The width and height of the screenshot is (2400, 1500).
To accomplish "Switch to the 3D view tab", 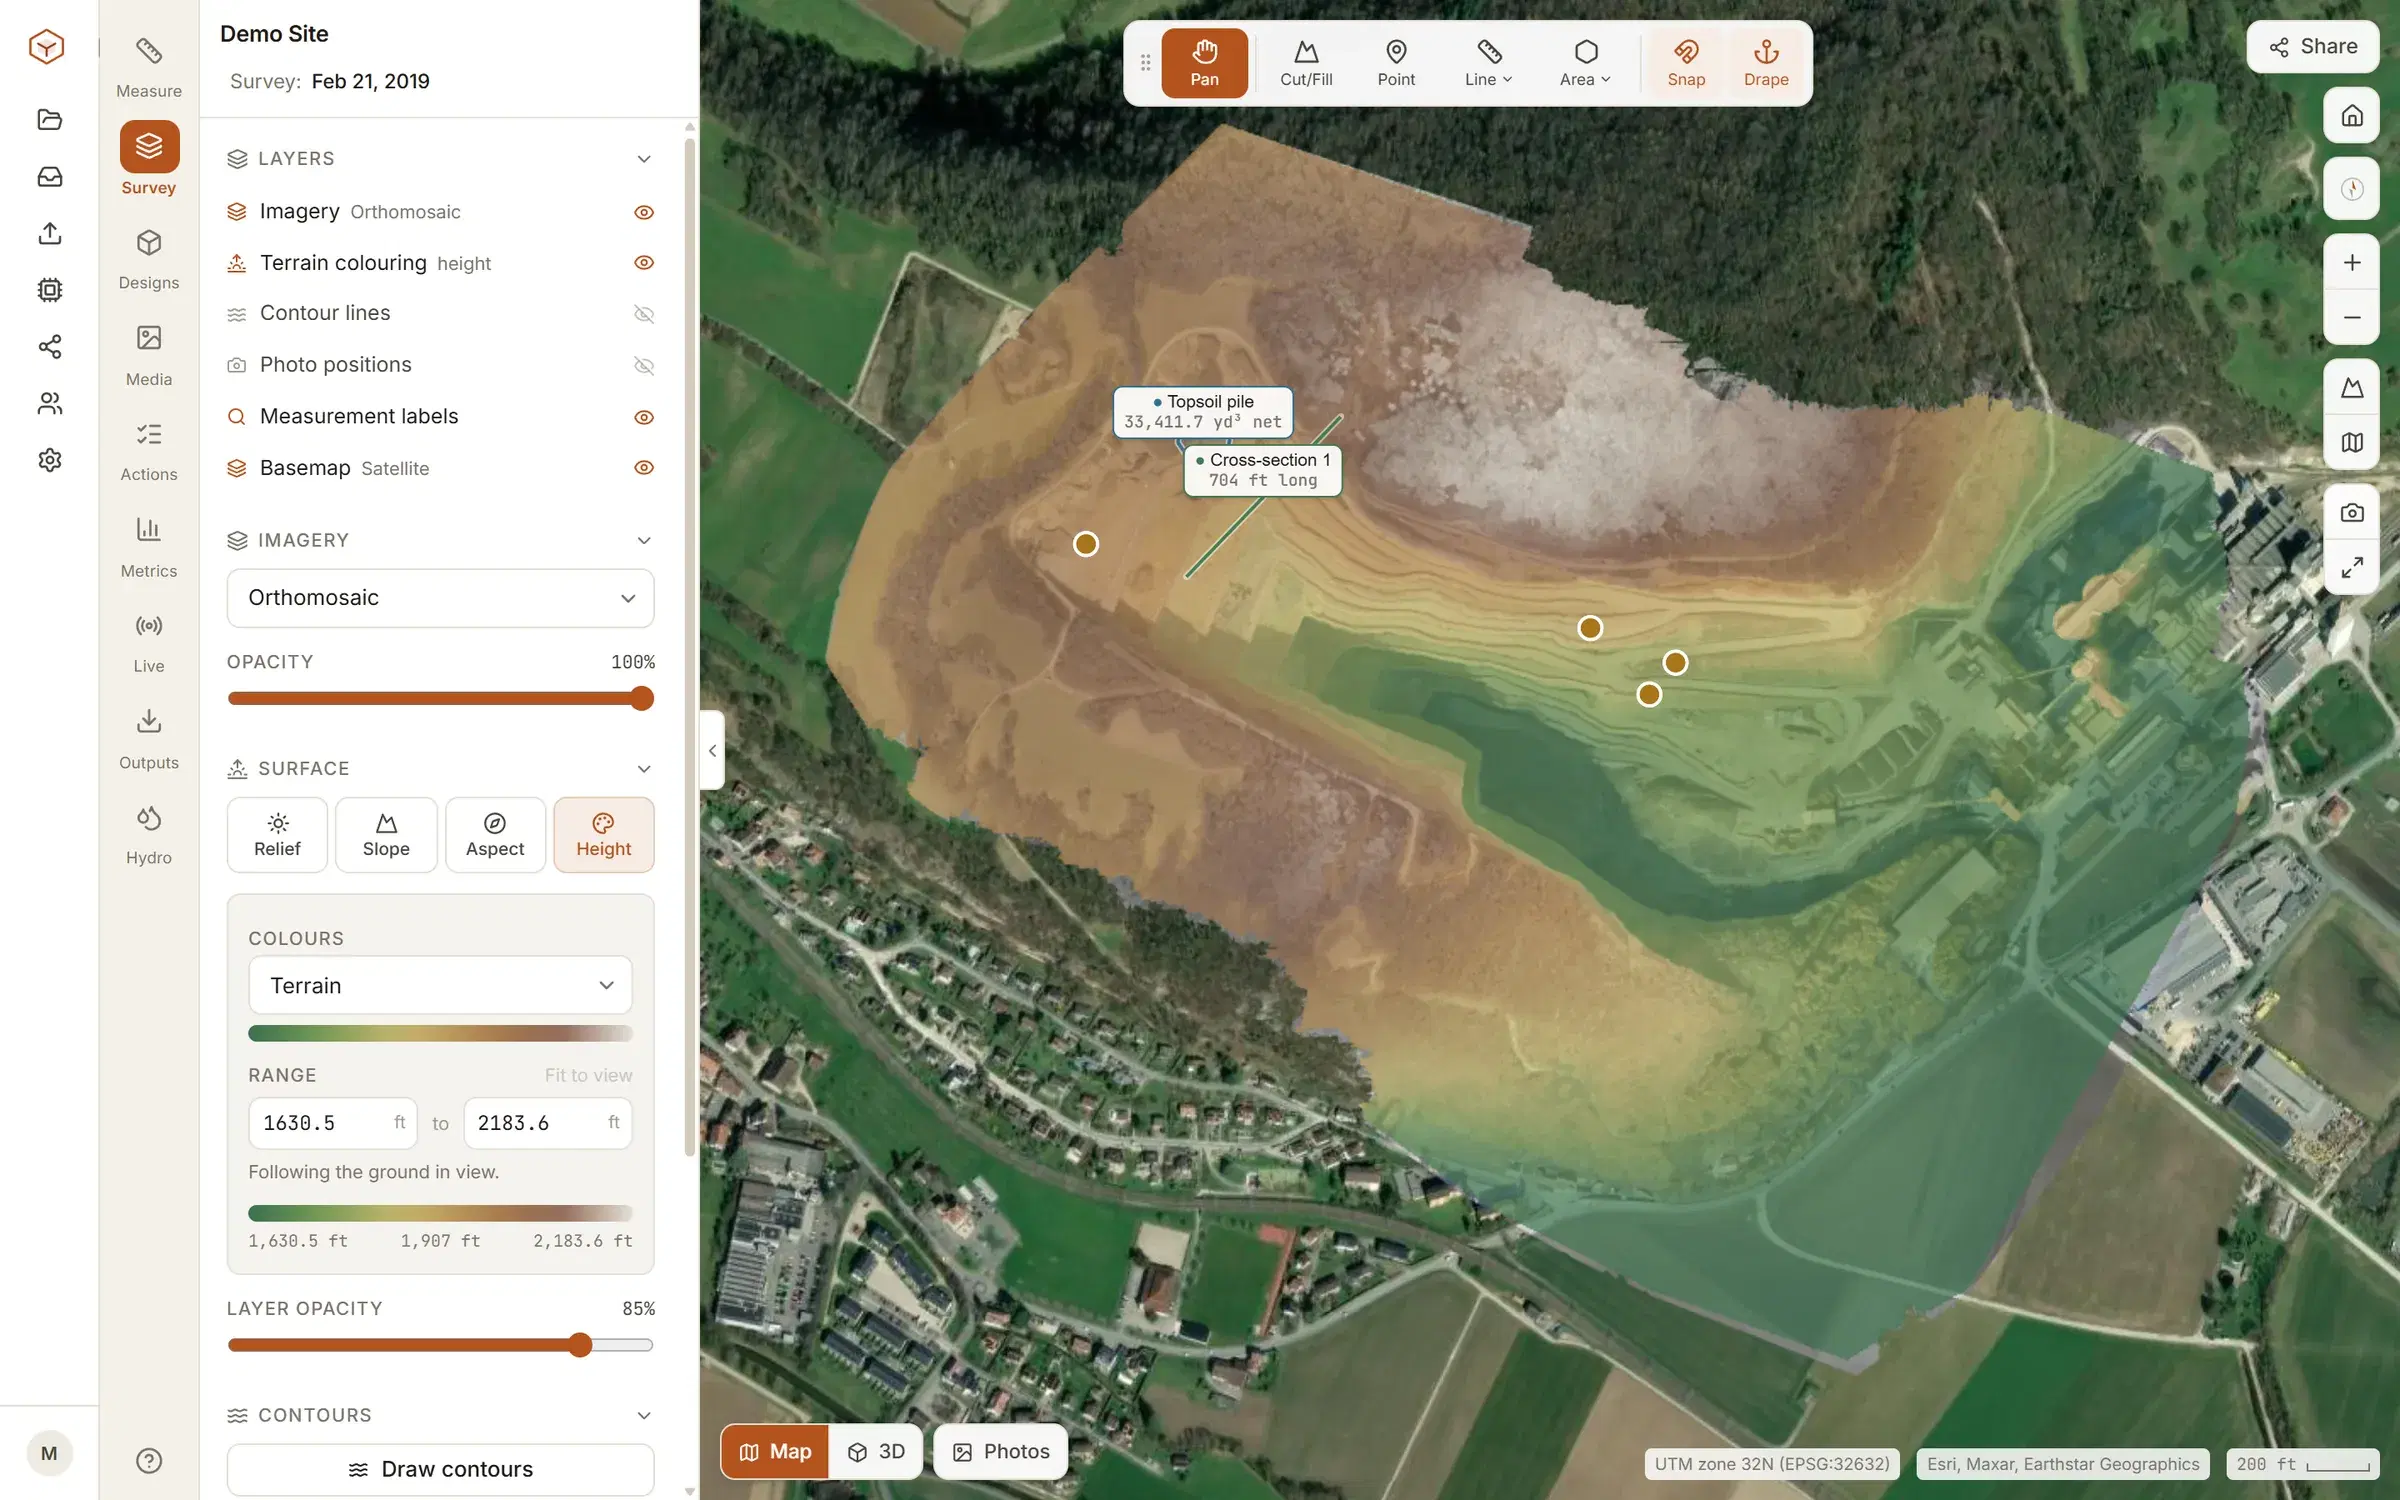I will [x=876, y=1451].
